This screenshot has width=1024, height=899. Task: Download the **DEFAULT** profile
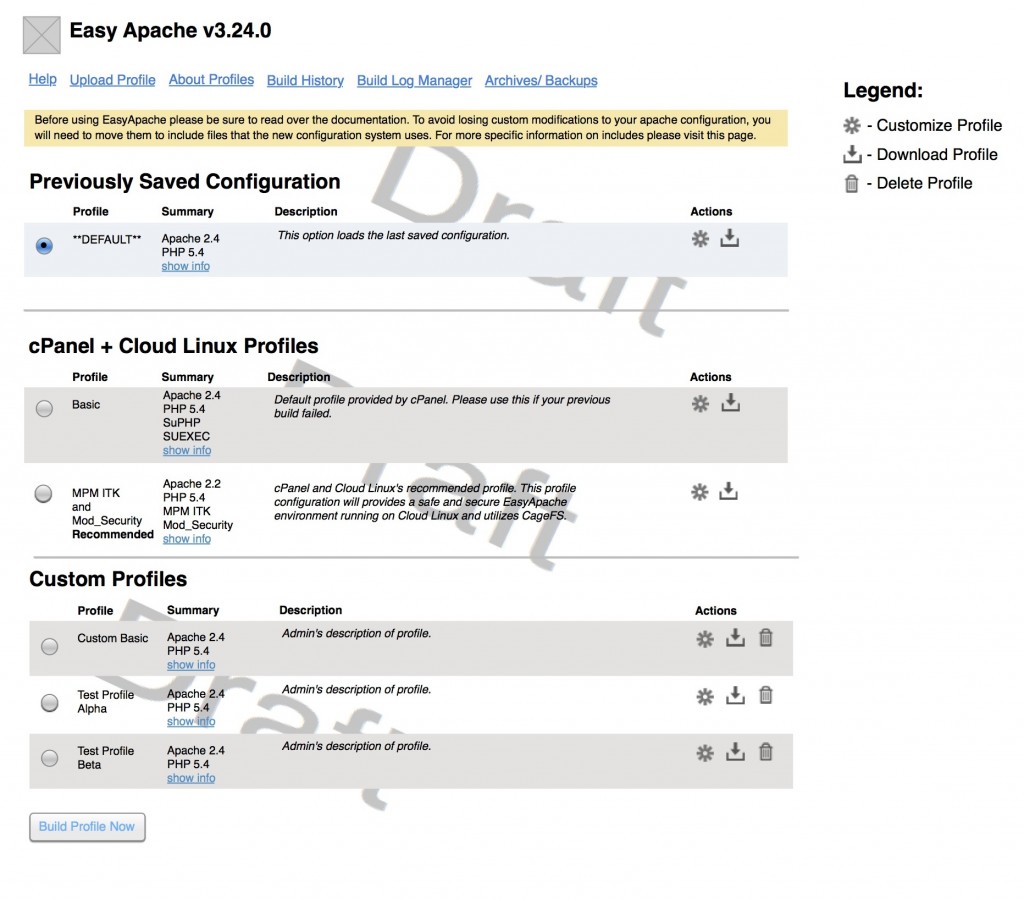point(731,239)
